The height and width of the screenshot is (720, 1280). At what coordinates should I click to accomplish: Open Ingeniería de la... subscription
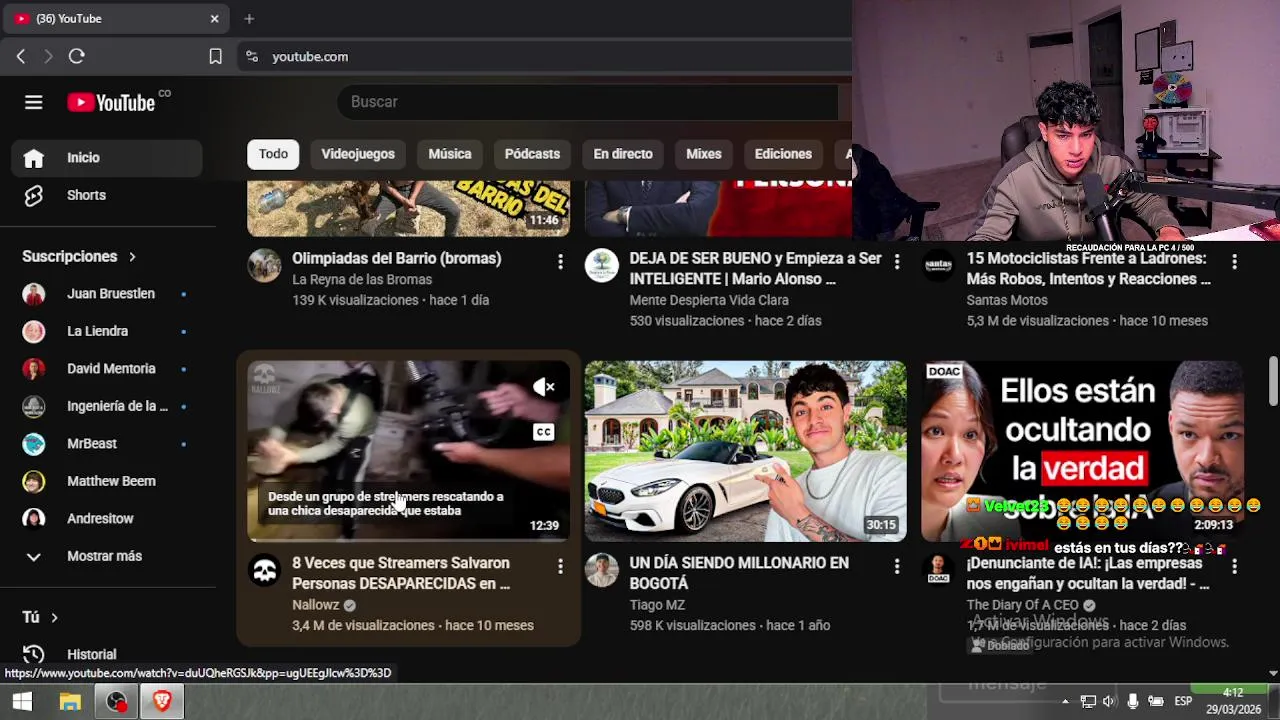(107, 406)
